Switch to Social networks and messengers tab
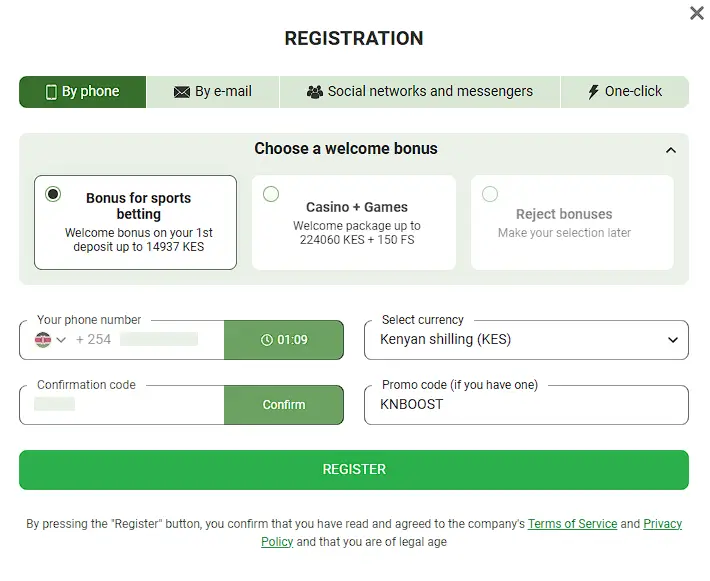 click(x=420, y=92)
